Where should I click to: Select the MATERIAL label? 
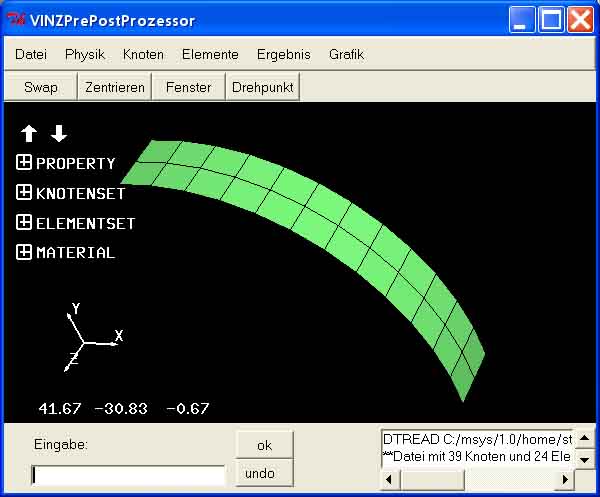coord(75,253)
